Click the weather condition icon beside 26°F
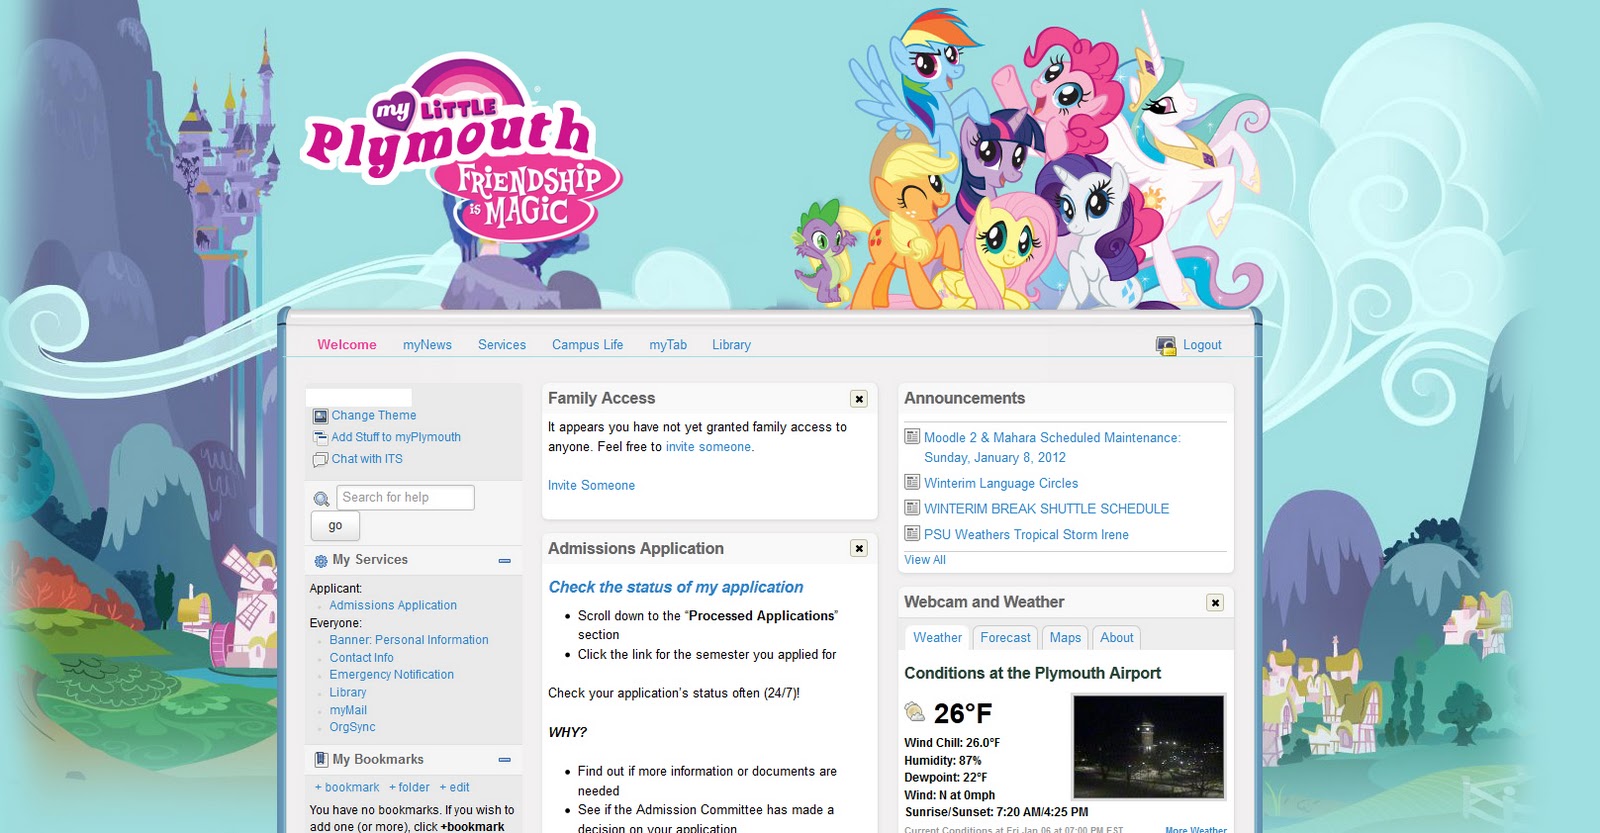This screenshot has width=1600, height=833. click(x=915, y=712)
